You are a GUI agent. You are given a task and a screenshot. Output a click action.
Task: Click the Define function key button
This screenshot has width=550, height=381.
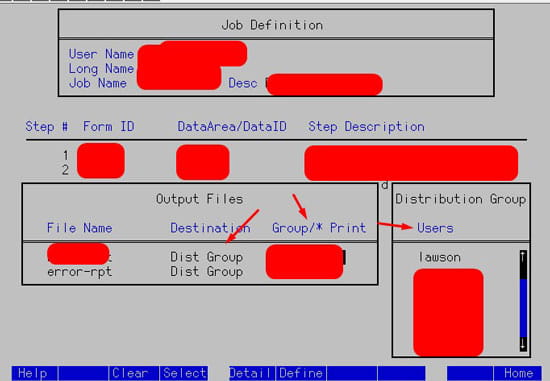pos(301,373)
